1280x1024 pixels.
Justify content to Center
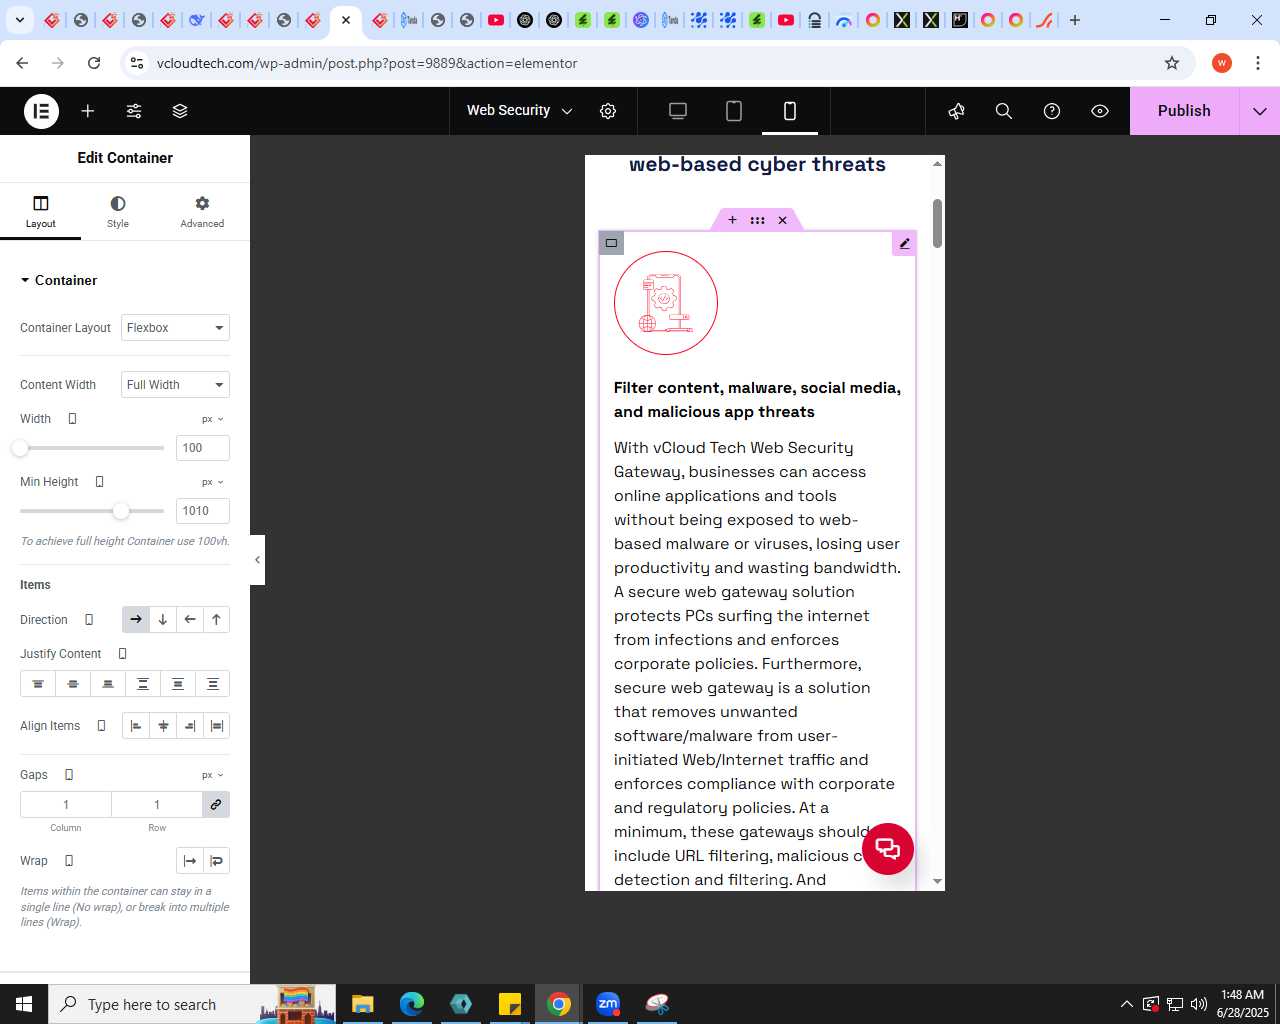click(x=73, y=684)
